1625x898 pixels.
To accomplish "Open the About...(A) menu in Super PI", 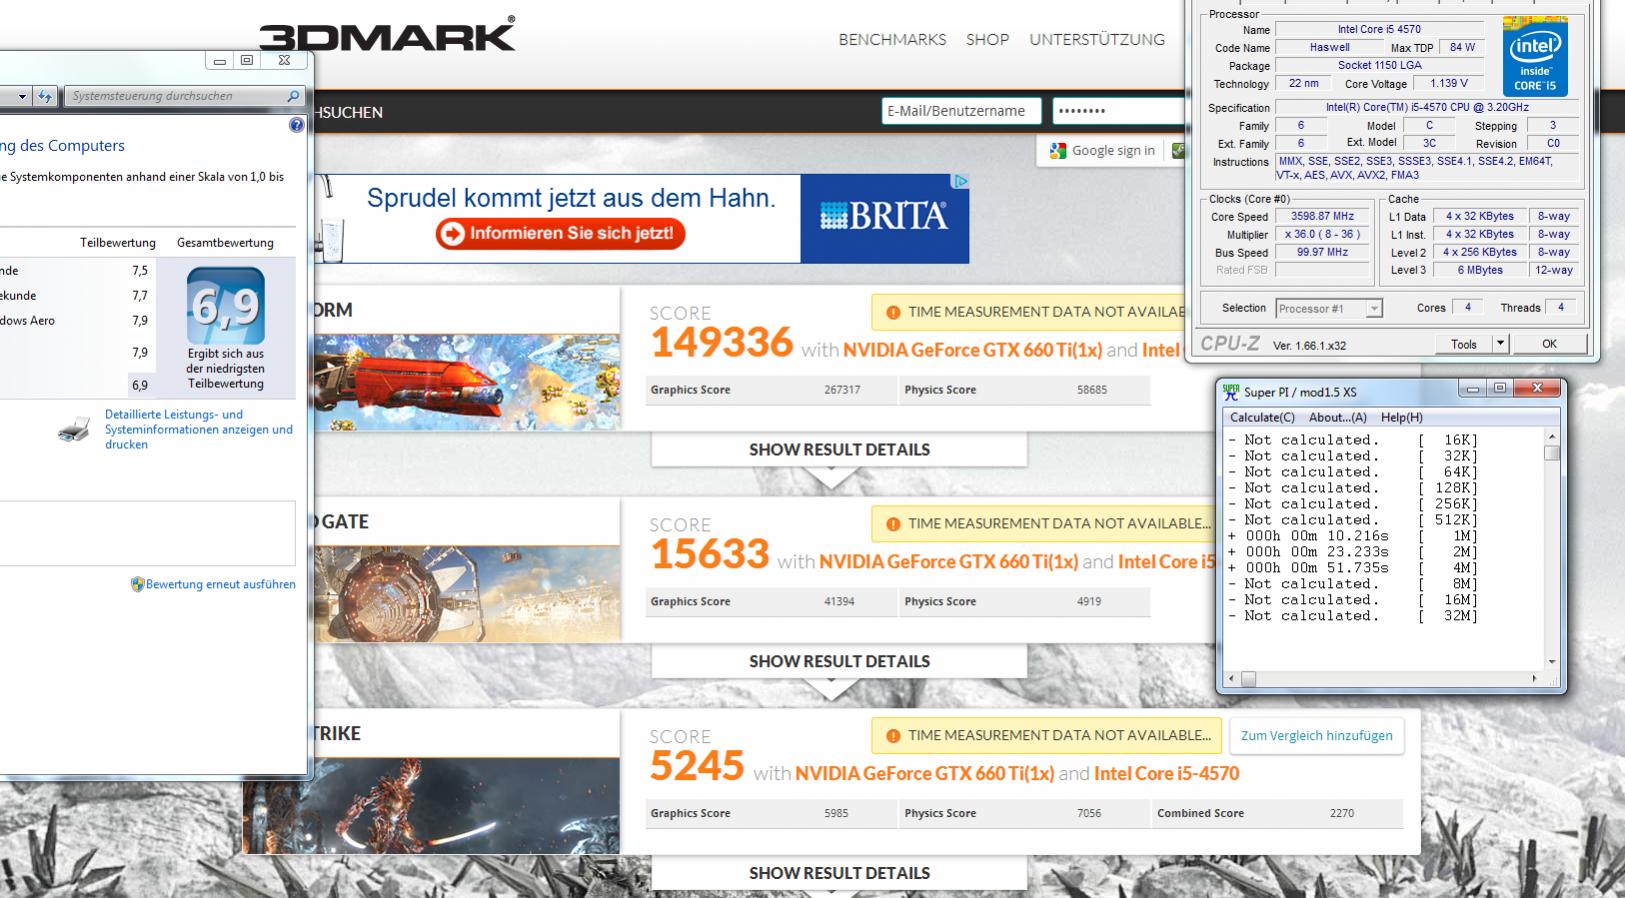I will pyautogui.click(x=1338, y=417).
